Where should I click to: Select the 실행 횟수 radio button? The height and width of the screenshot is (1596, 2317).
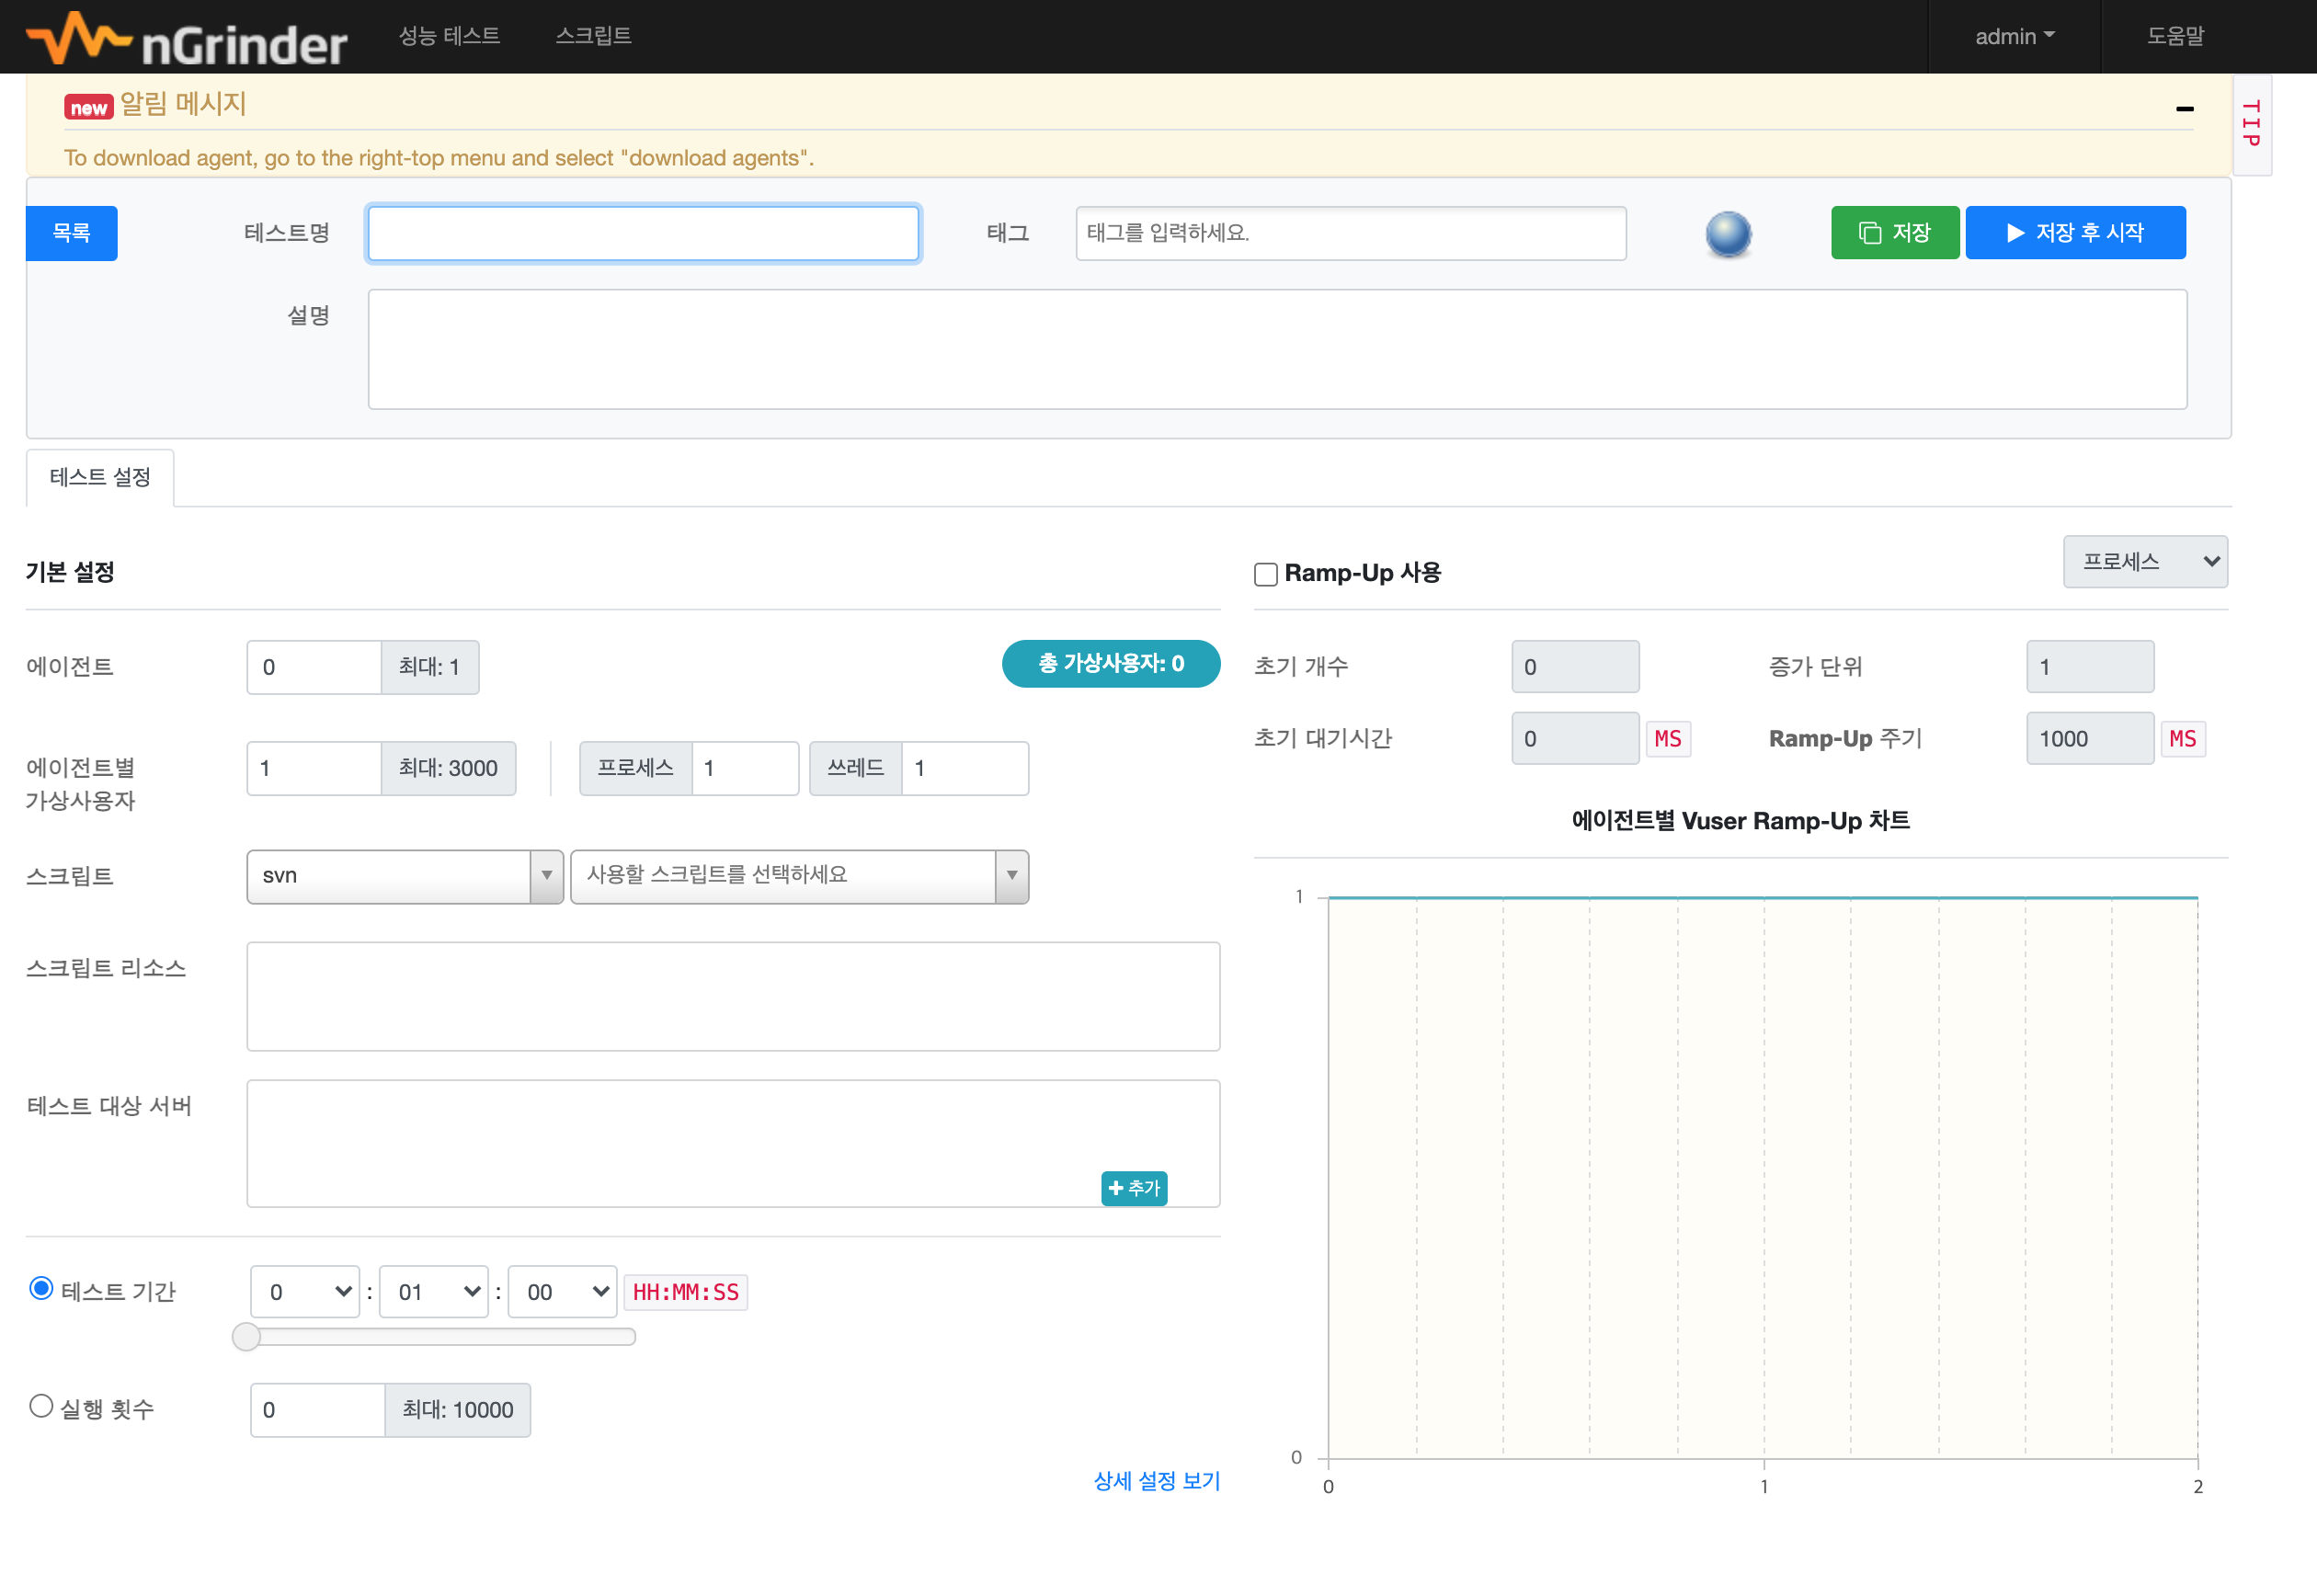(x=41, y=1406)
